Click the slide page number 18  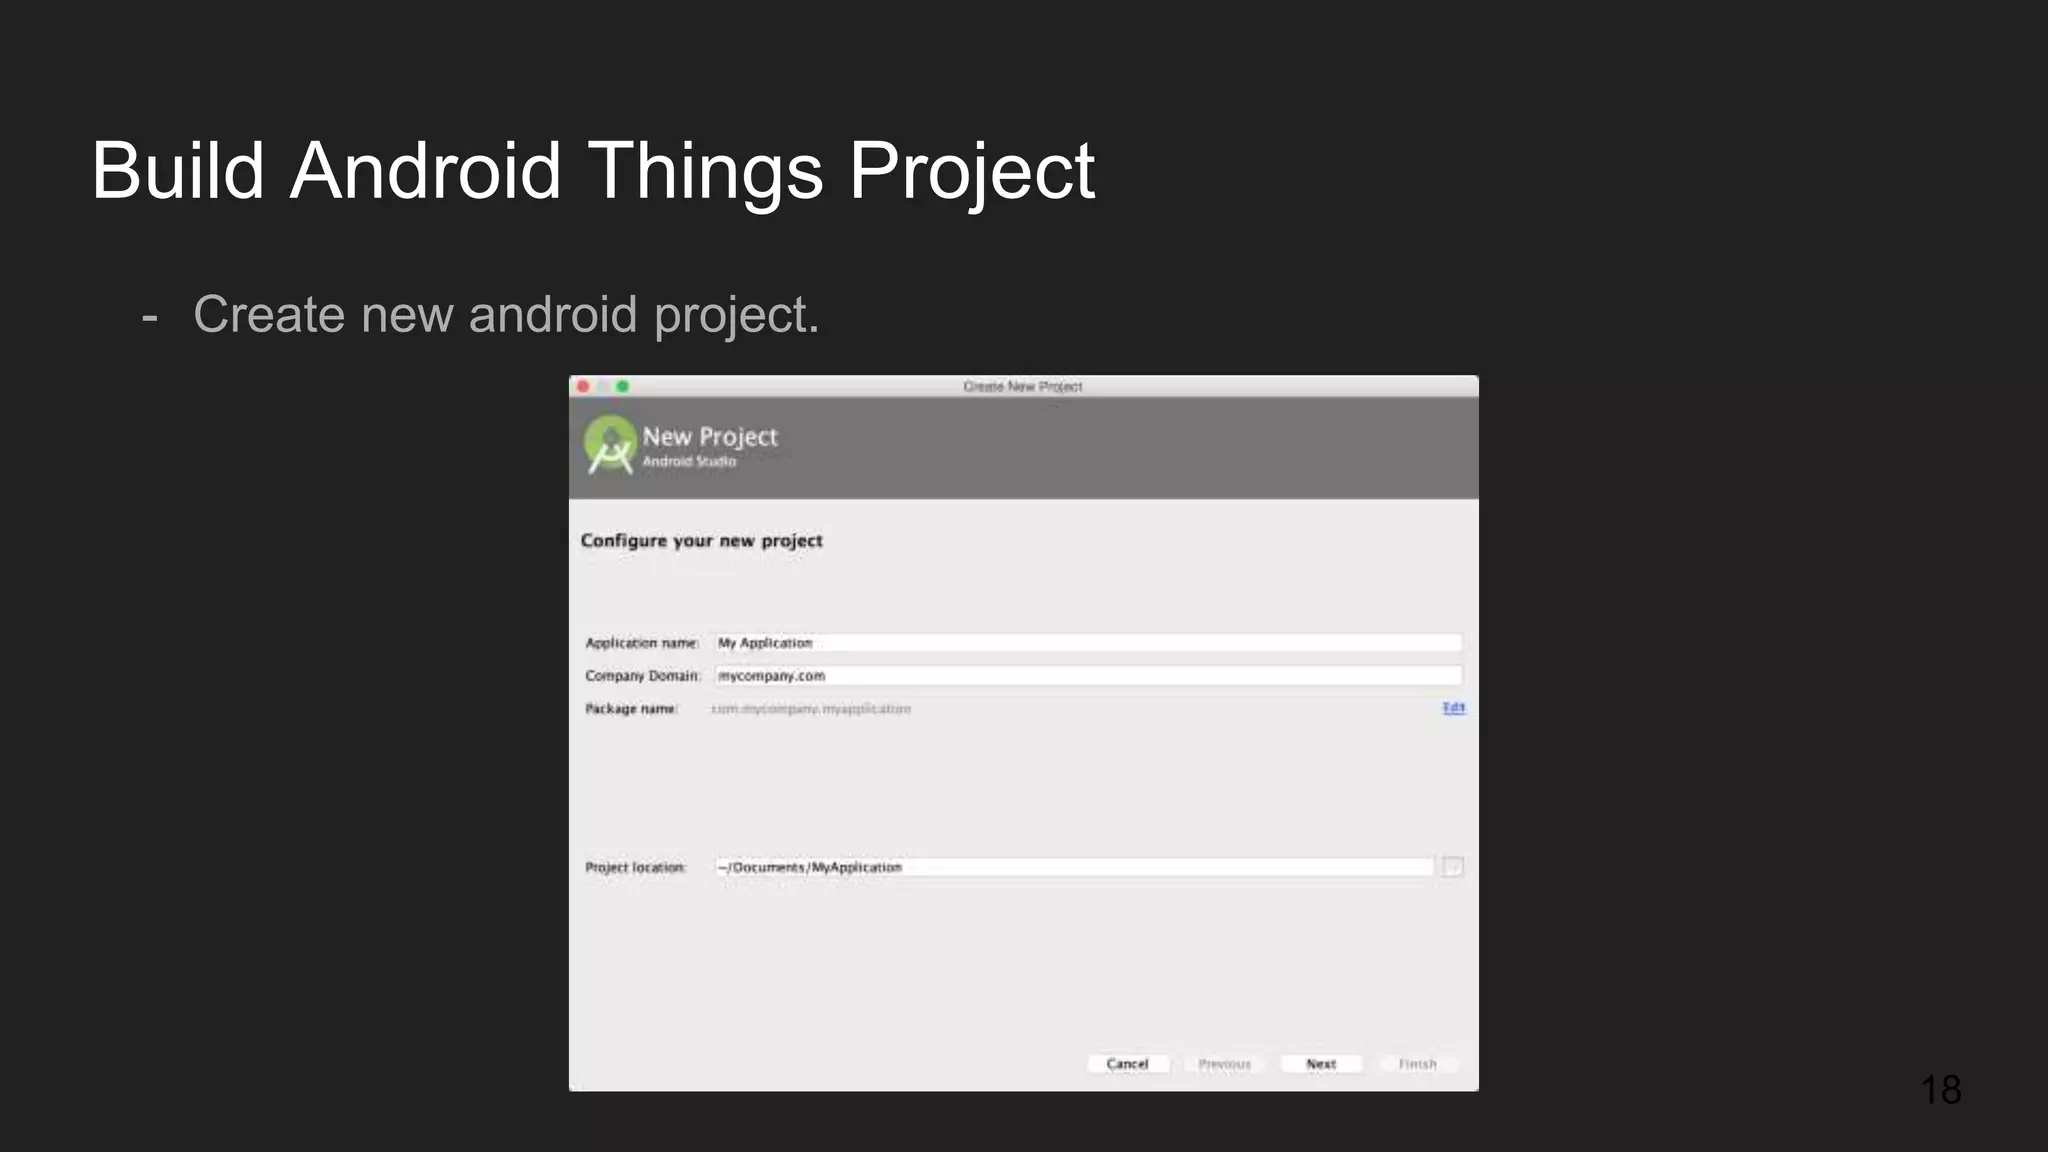click(x=1941, y=1090)
